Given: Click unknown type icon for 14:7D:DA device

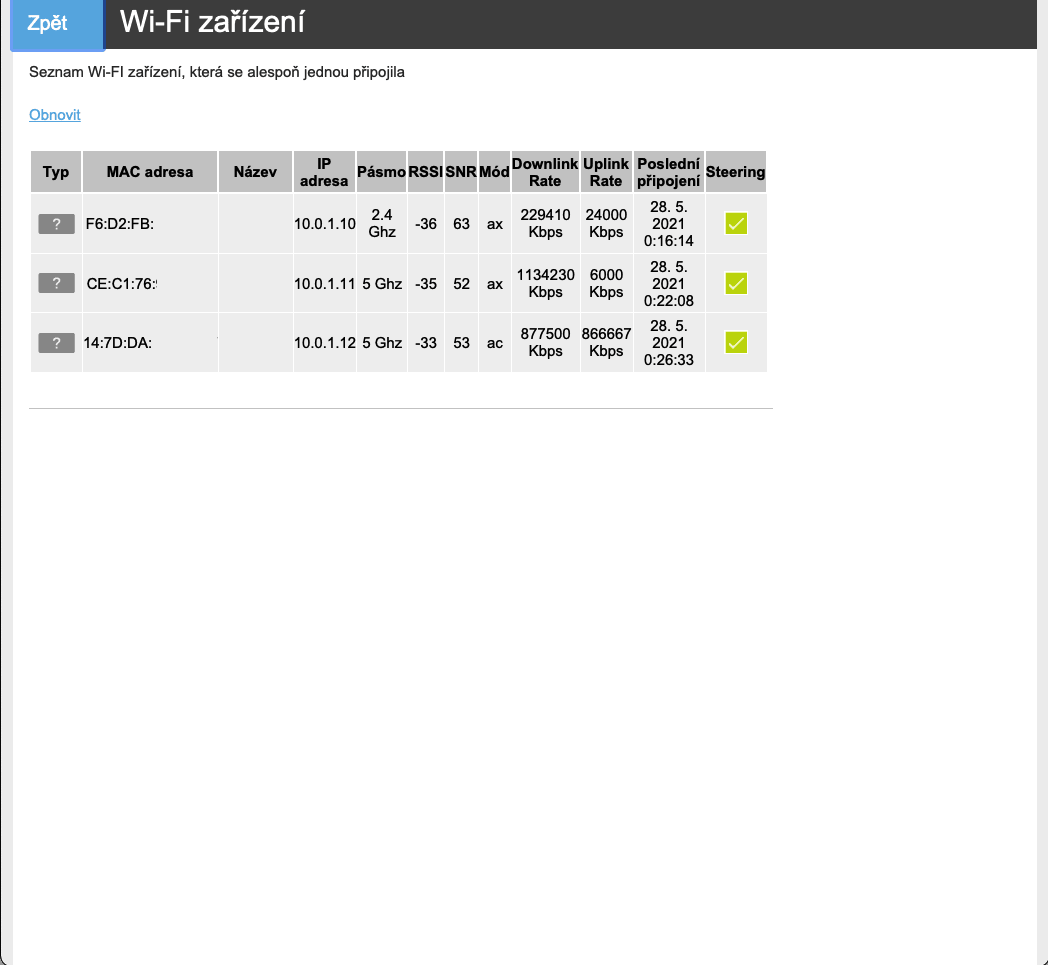Looking at the screenshot, I should click(x=56, y=343).
